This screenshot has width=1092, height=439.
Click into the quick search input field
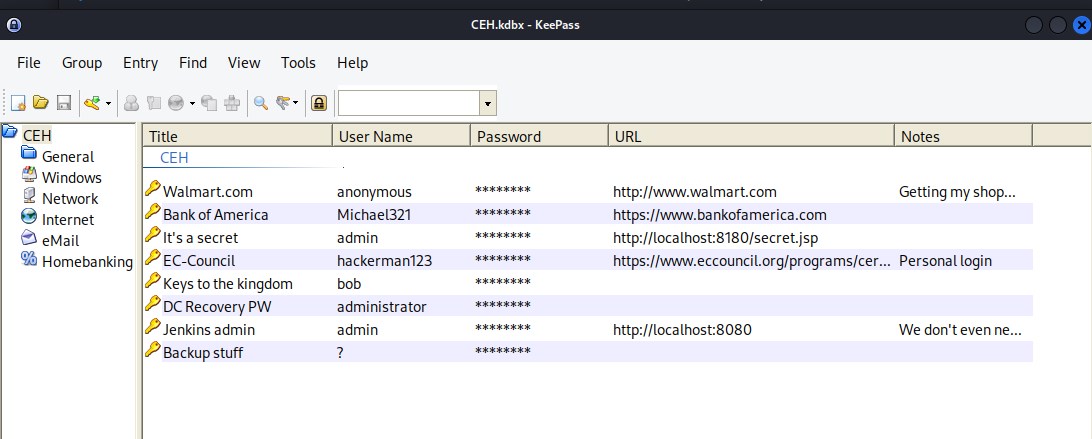point(408,103)
